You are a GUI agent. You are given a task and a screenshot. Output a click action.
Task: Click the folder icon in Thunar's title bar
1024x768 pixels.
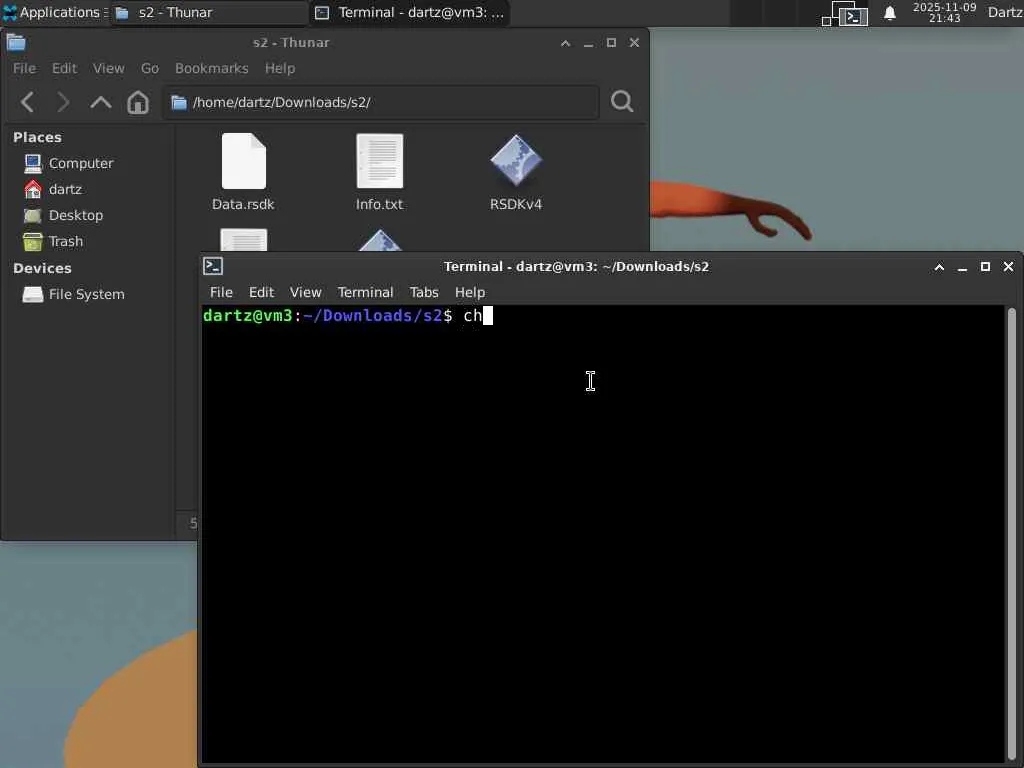tap(16, 43)
